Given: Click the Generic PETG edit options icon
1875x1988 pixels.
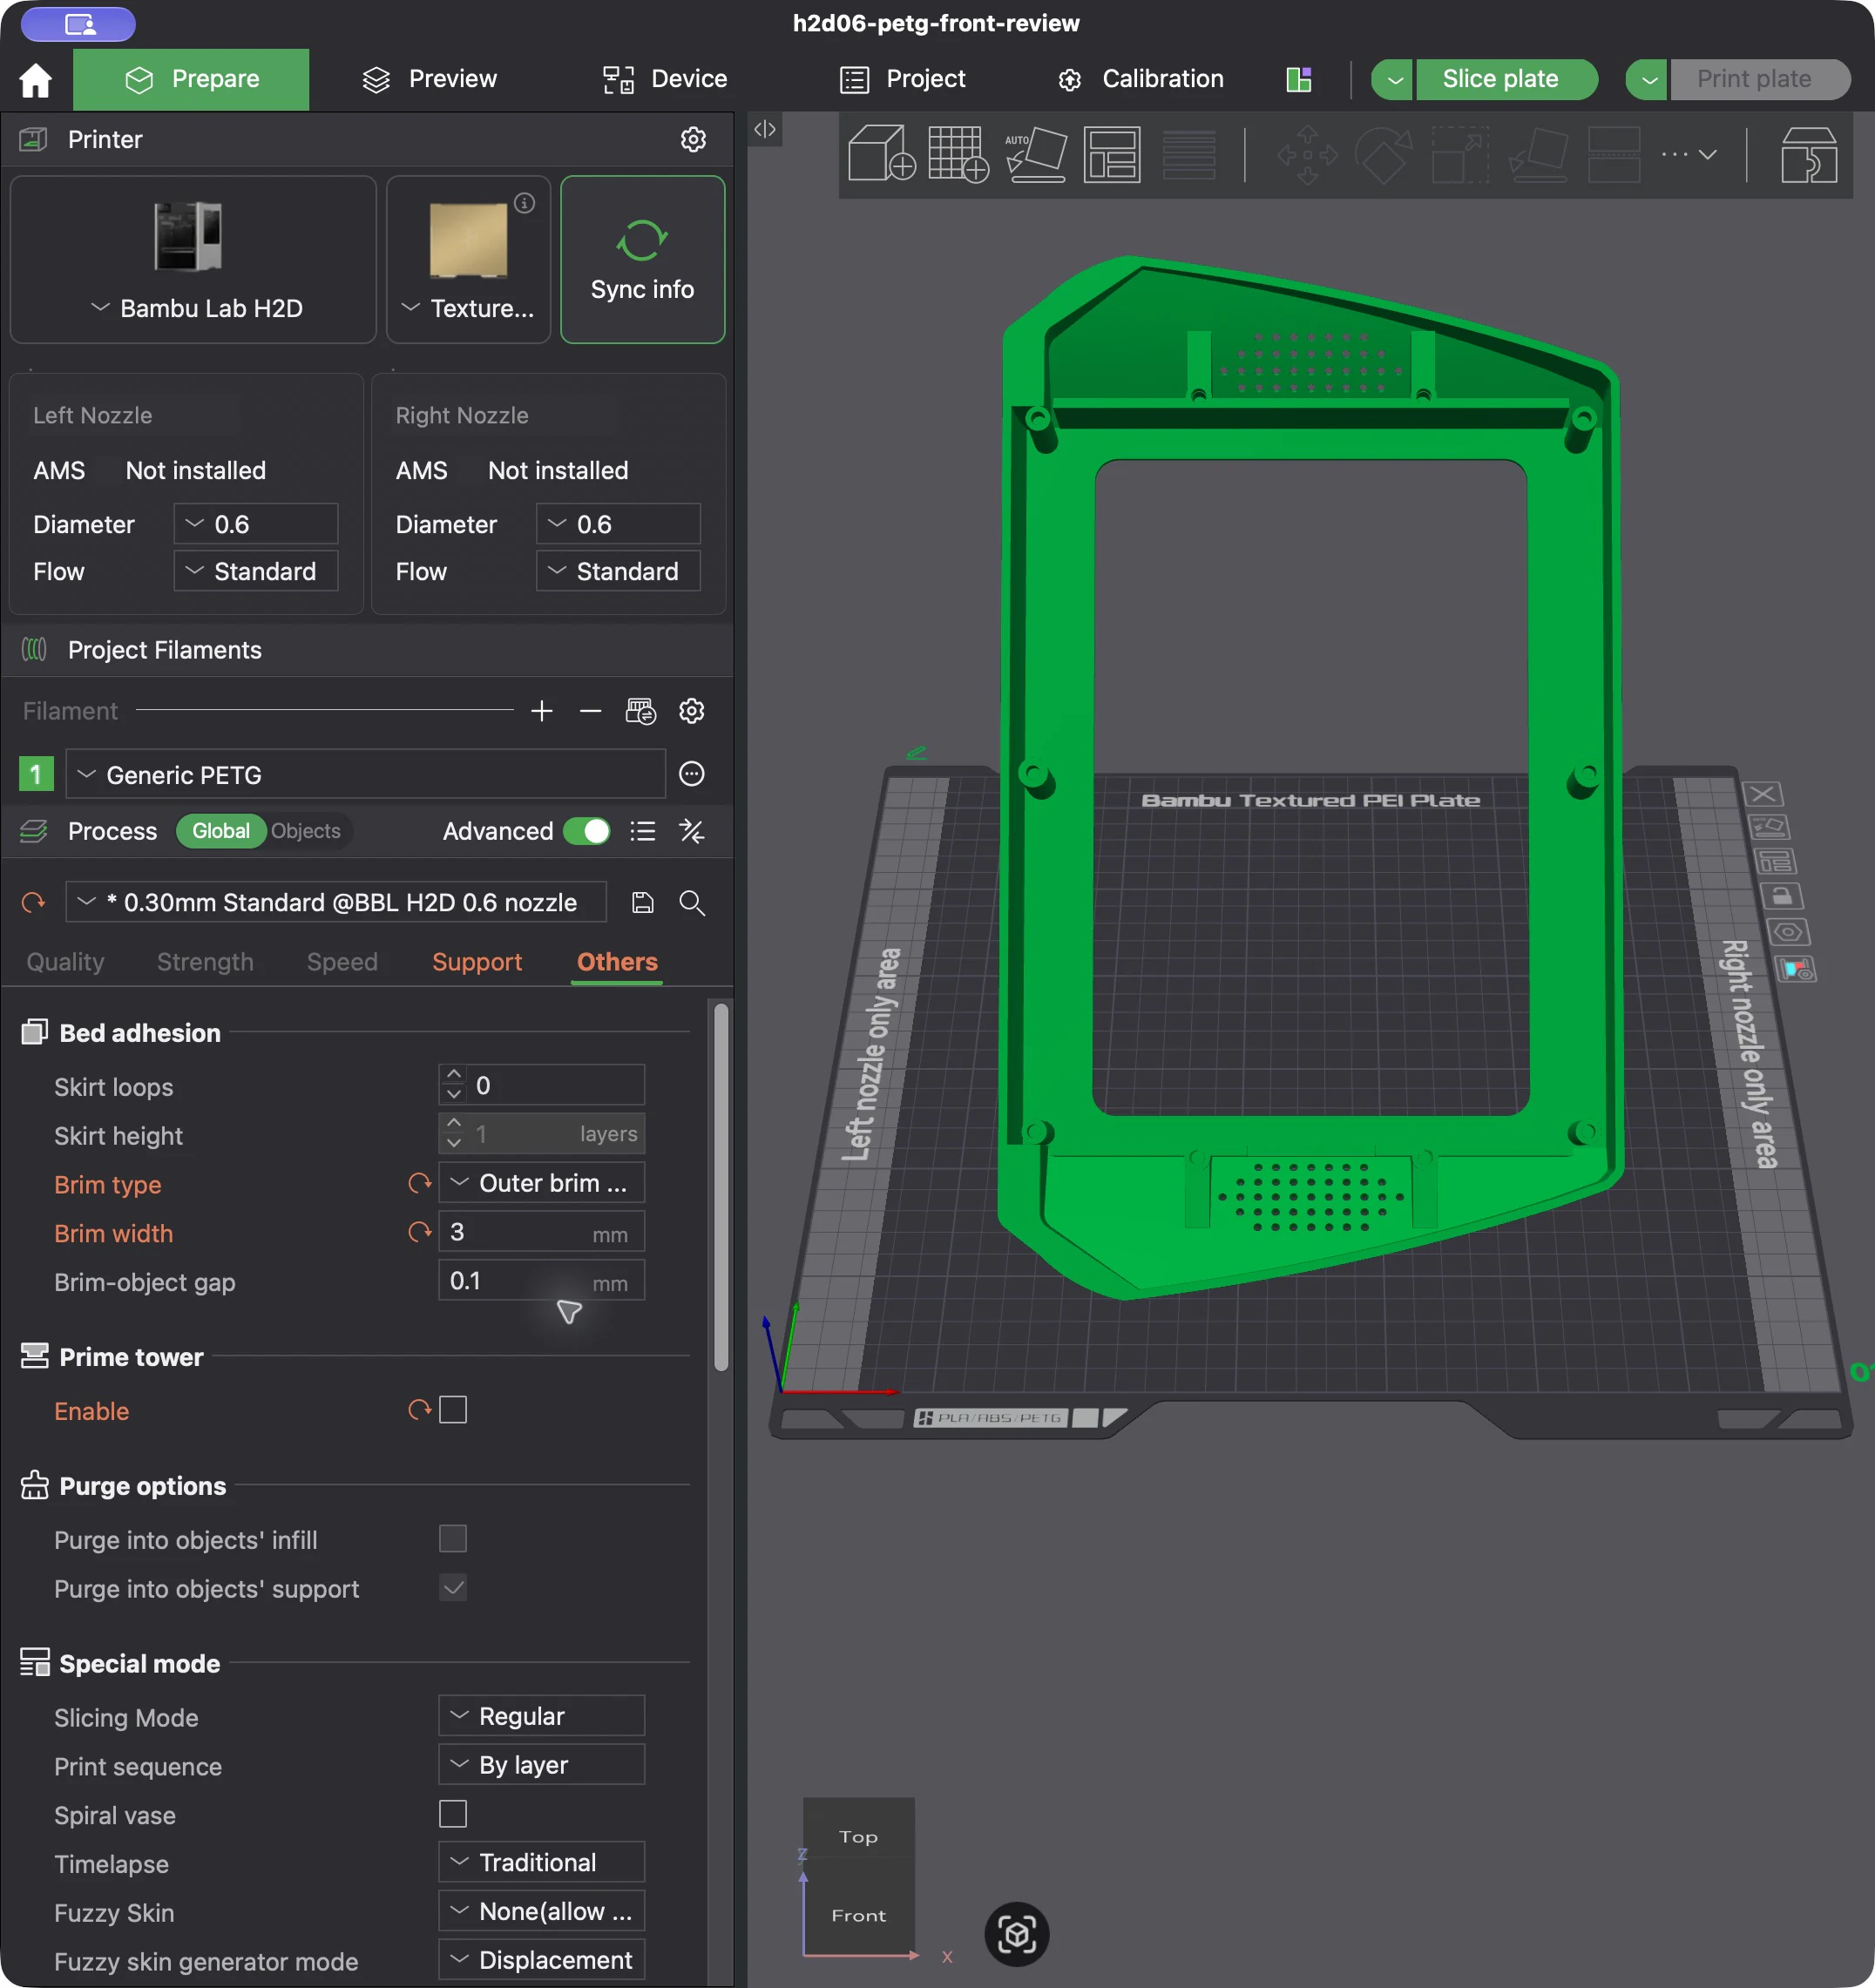Looking at the screenshot, I should click(692, 774).
